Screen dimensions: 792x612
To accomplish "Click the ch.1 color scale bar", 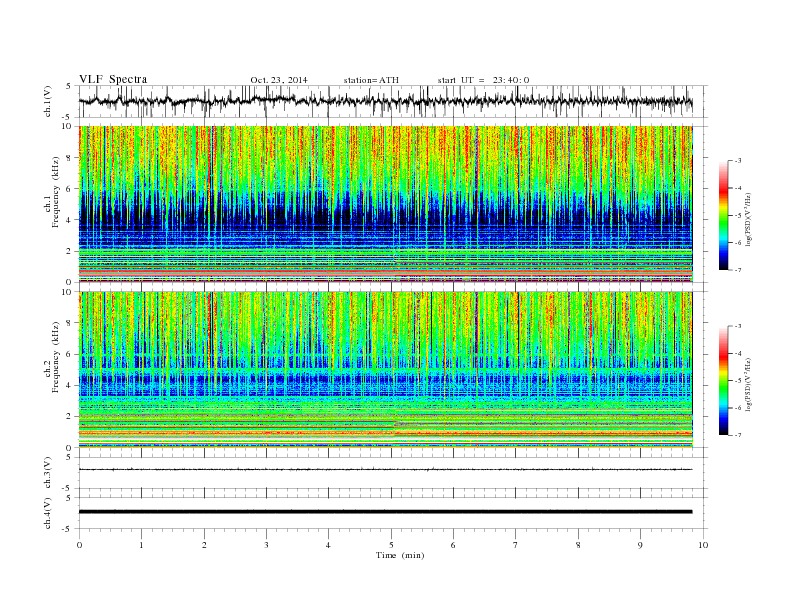I will (723, 215).
